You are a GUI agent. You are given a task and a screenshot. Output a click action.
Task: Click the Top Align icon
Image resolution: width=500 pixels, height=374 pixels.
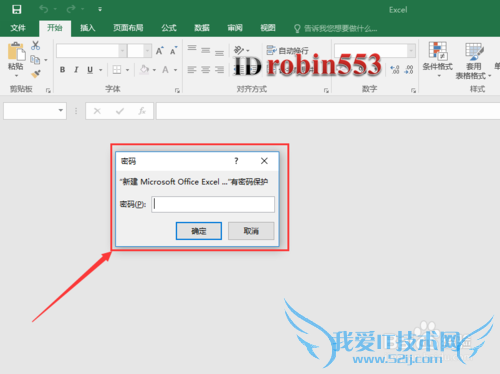[x=192, y=48]
